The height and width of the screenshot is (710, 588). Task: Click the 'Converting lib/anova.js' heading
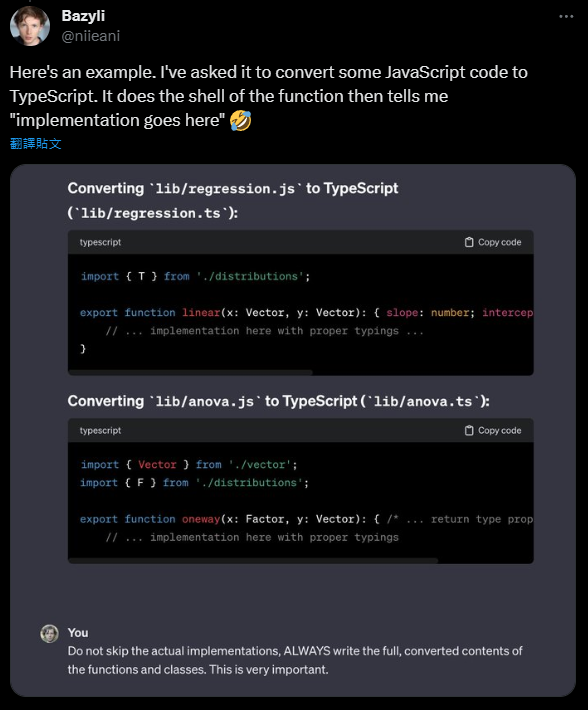coord(278,401)
